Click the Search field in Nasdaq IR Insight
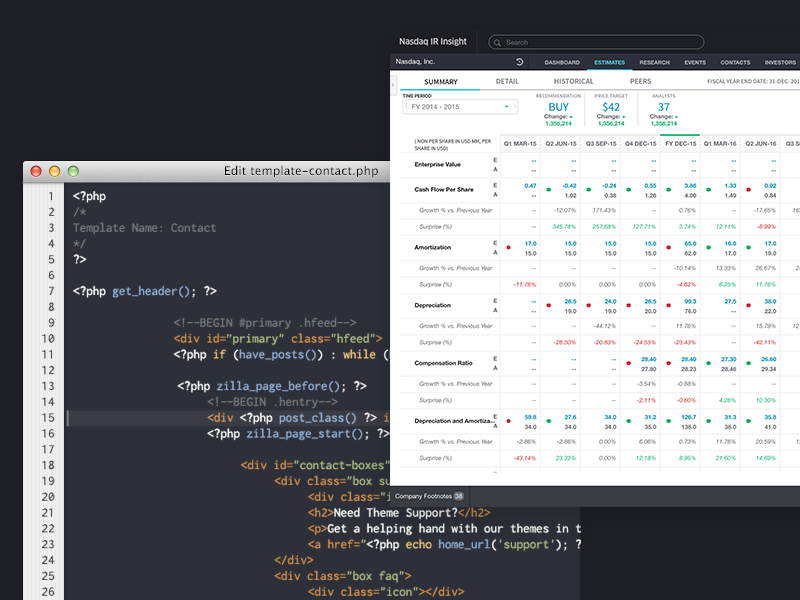The width and height of the screenshot is (800, 600). [x=596, y=42]
